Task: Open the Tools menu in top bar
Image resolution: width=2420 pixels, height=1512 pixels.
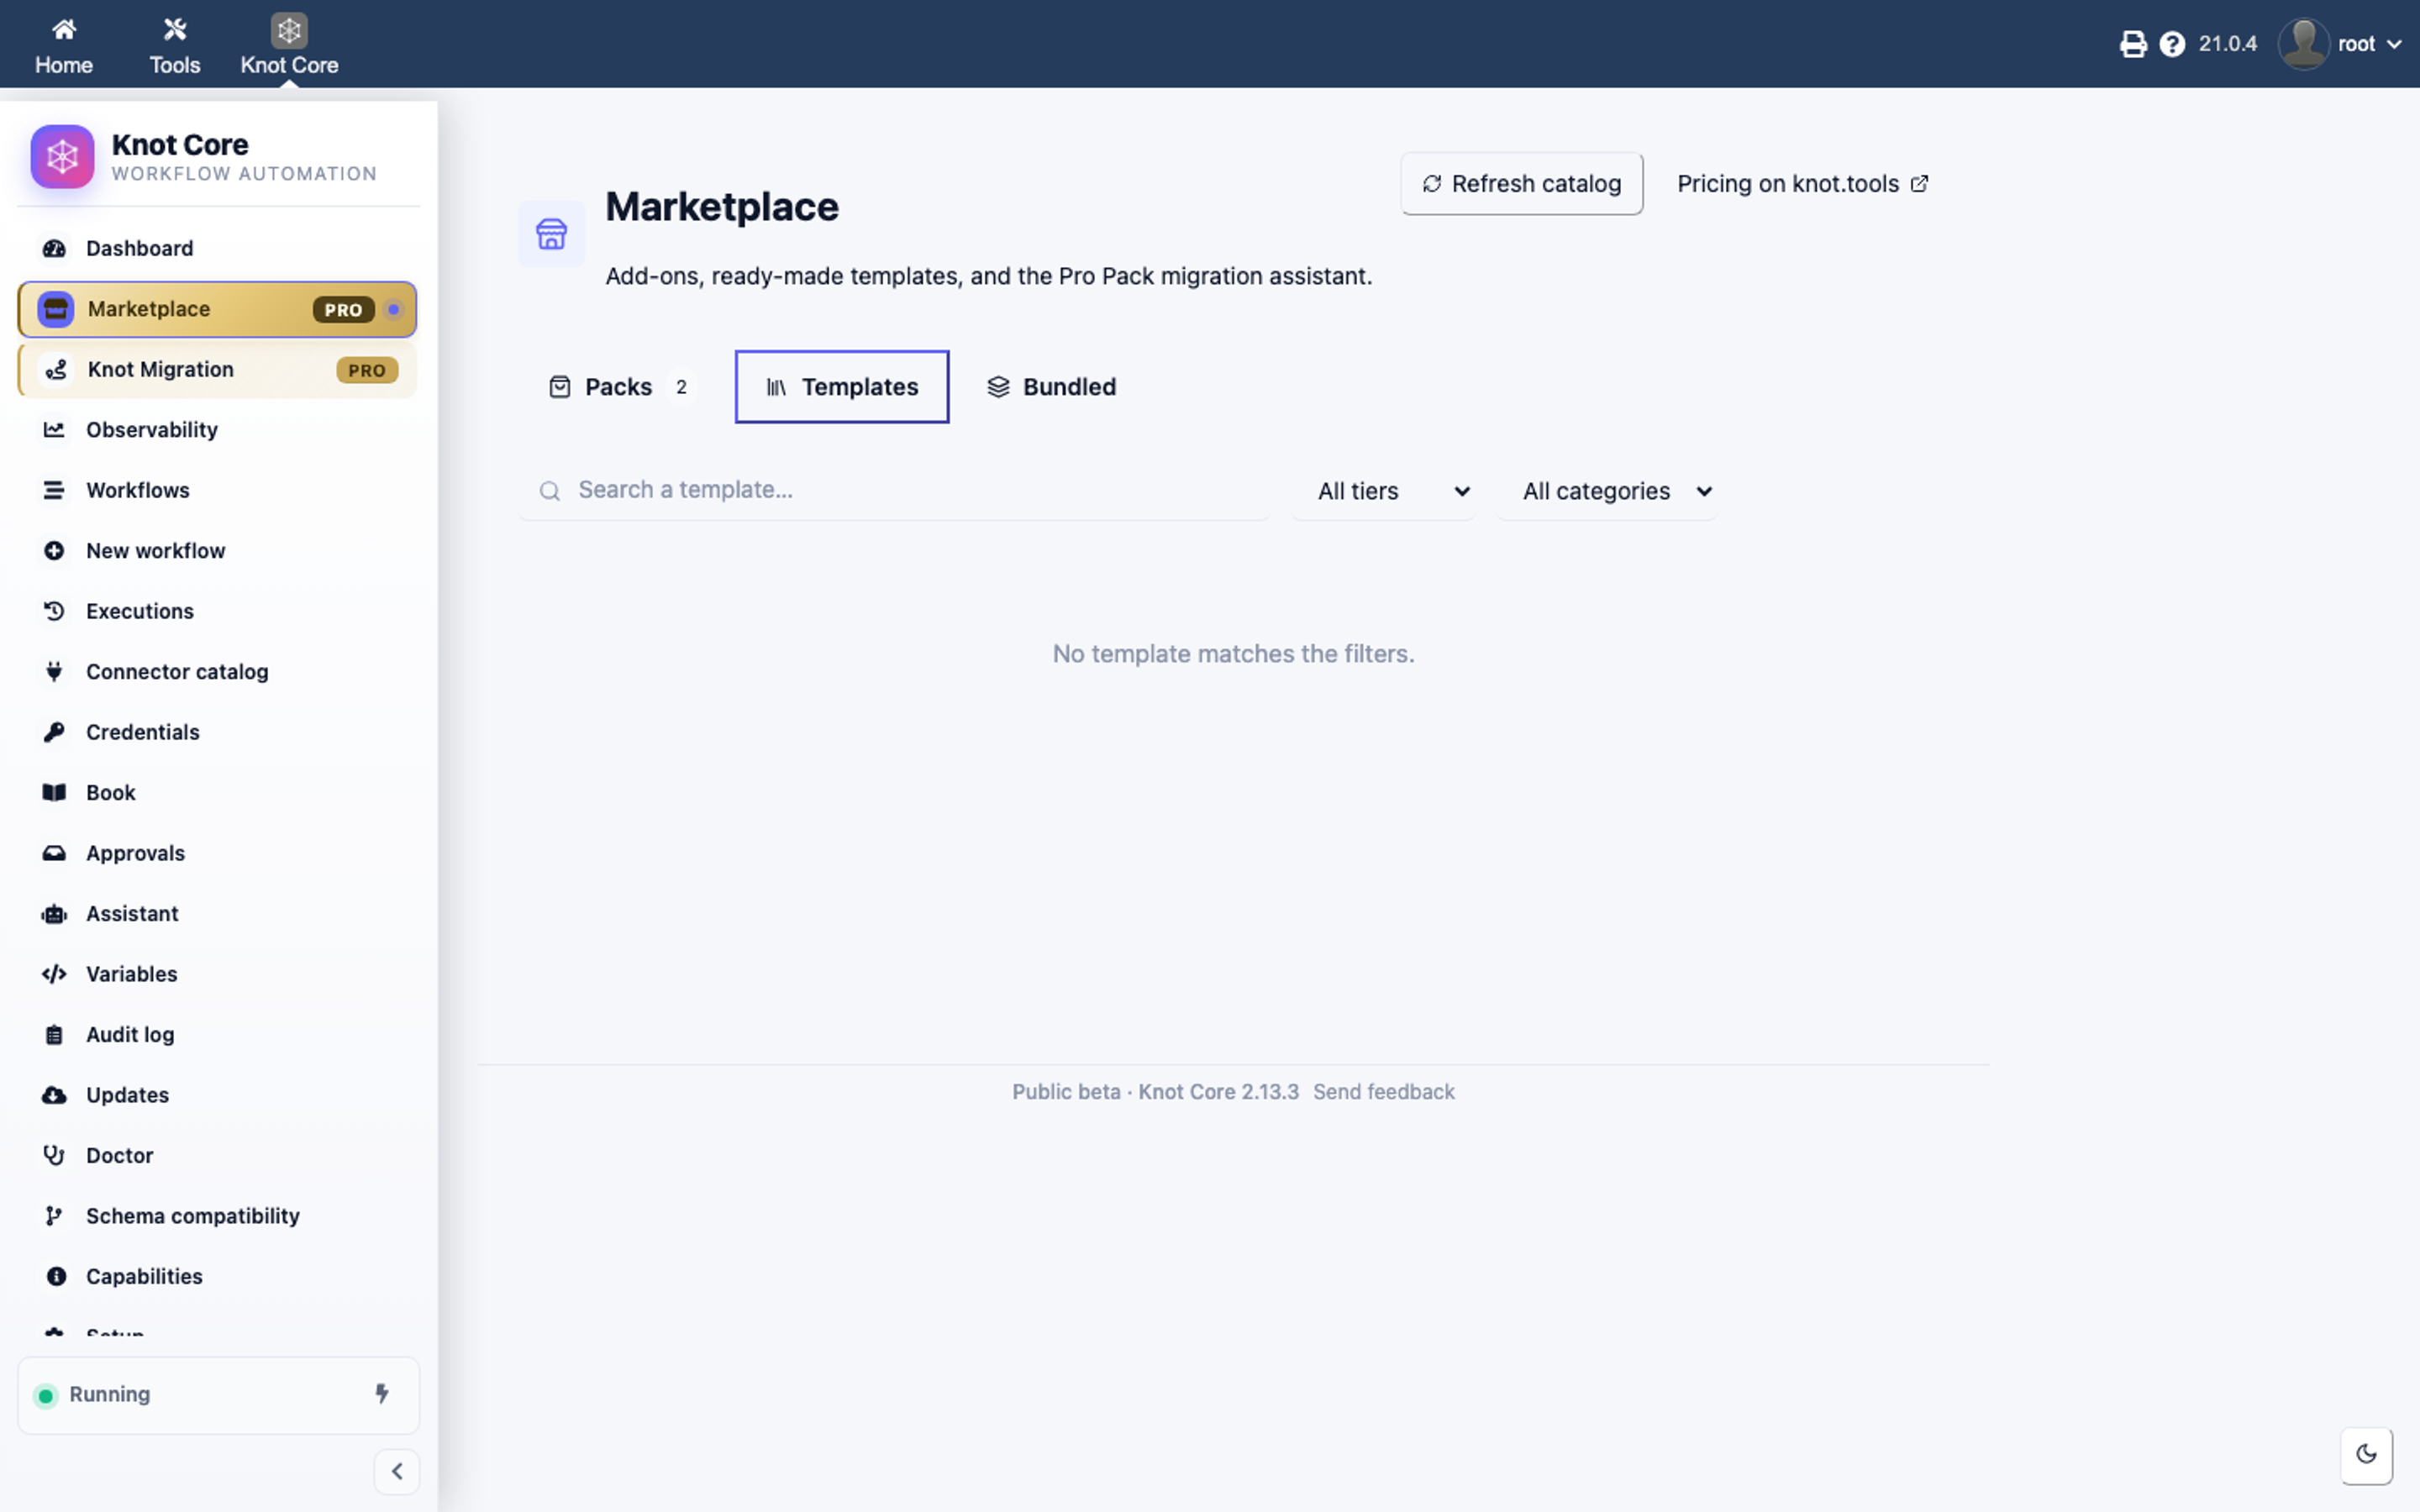Action: [175, 45]
